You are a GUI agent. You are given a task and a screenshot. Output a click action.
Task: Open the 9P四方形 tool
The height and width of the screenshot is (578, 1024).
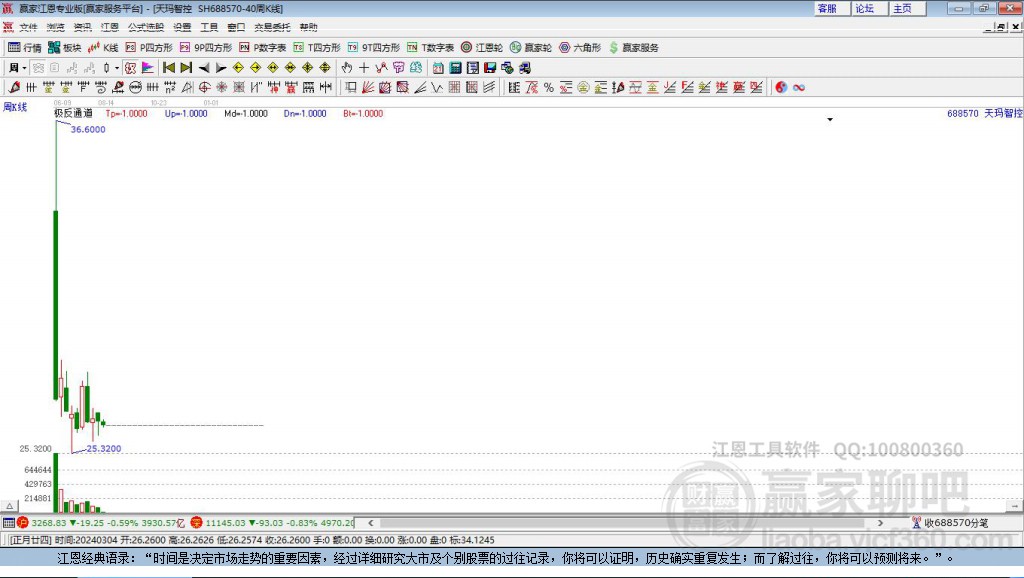tap(206, 48)
